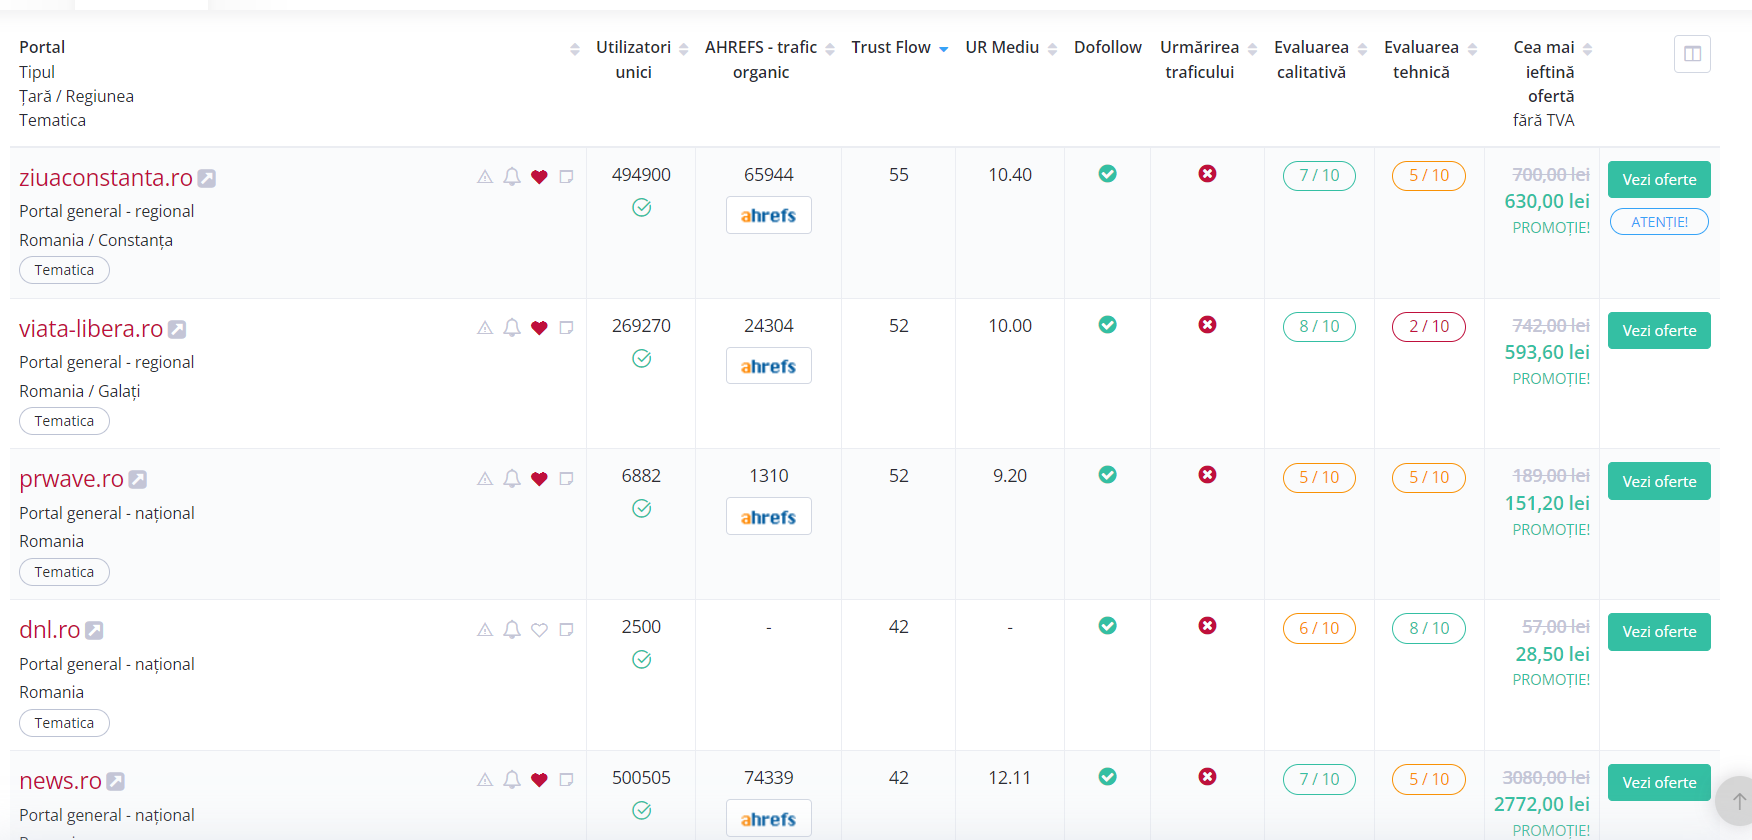
Task: Click warning triangle icon in ziuaconstanta.ro row
Action: coord(485,177)
